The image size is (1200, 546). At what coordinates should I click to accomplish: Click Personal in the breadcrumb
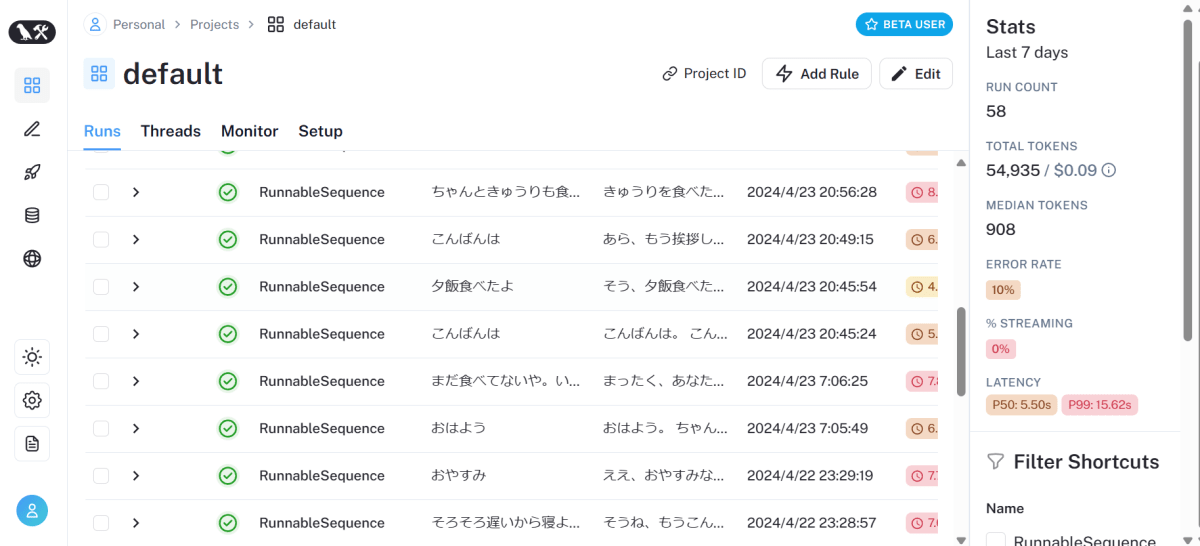coord(139,24)
